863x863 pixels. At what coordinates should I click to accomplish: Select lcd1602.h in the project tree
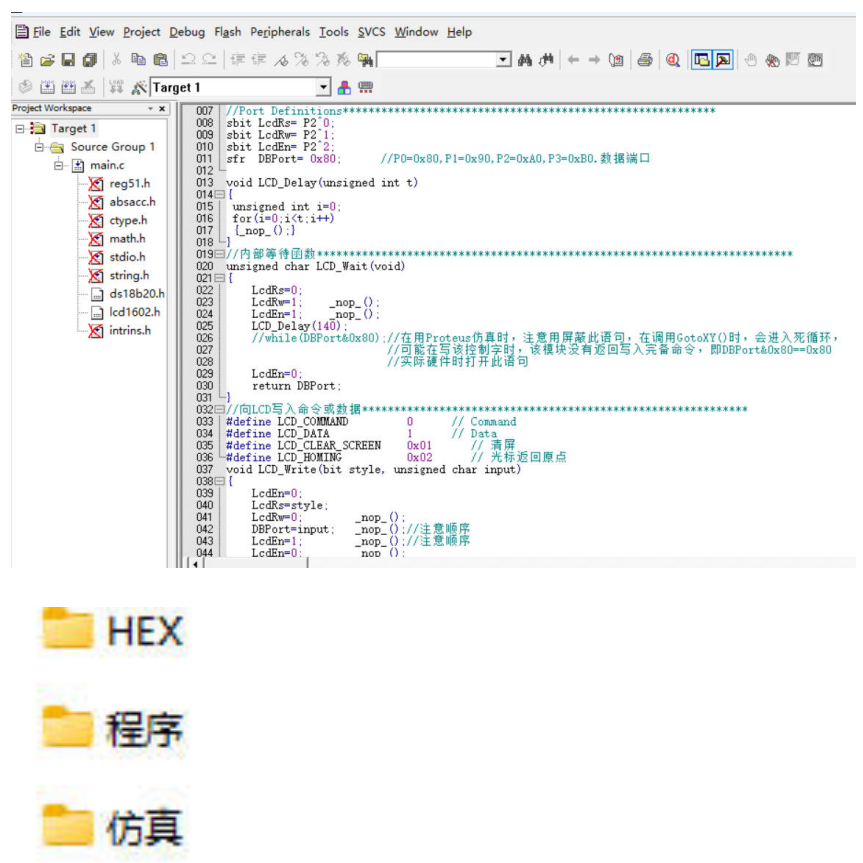[x=134, y=312]
